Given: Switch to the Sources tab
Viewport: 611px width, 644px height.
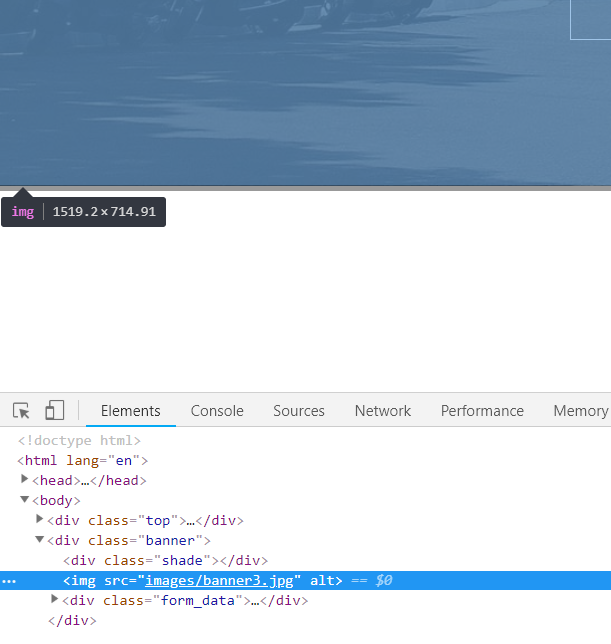Looking at the screenshot, I should [x=299, y=411].
